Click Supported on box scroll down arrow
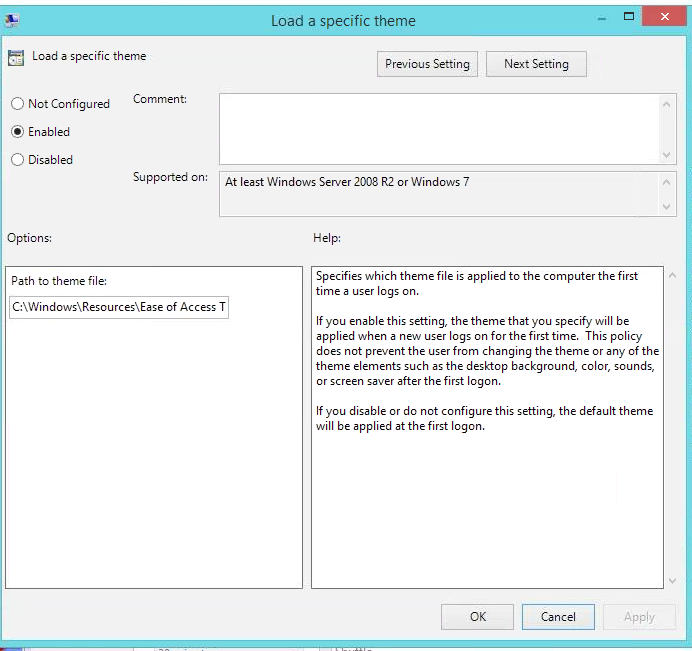Screen dimensions: 692x651 [x=668, y=207]
